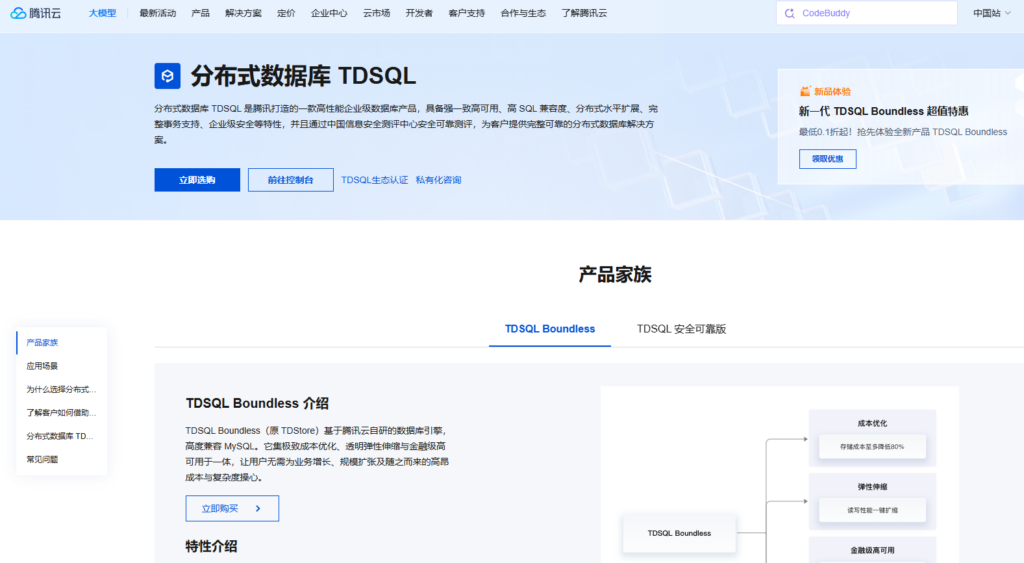Viewport: 1024px width, 563px height.
Task: Click the 特性介绍 heading
Action: [x=211, y=546]
